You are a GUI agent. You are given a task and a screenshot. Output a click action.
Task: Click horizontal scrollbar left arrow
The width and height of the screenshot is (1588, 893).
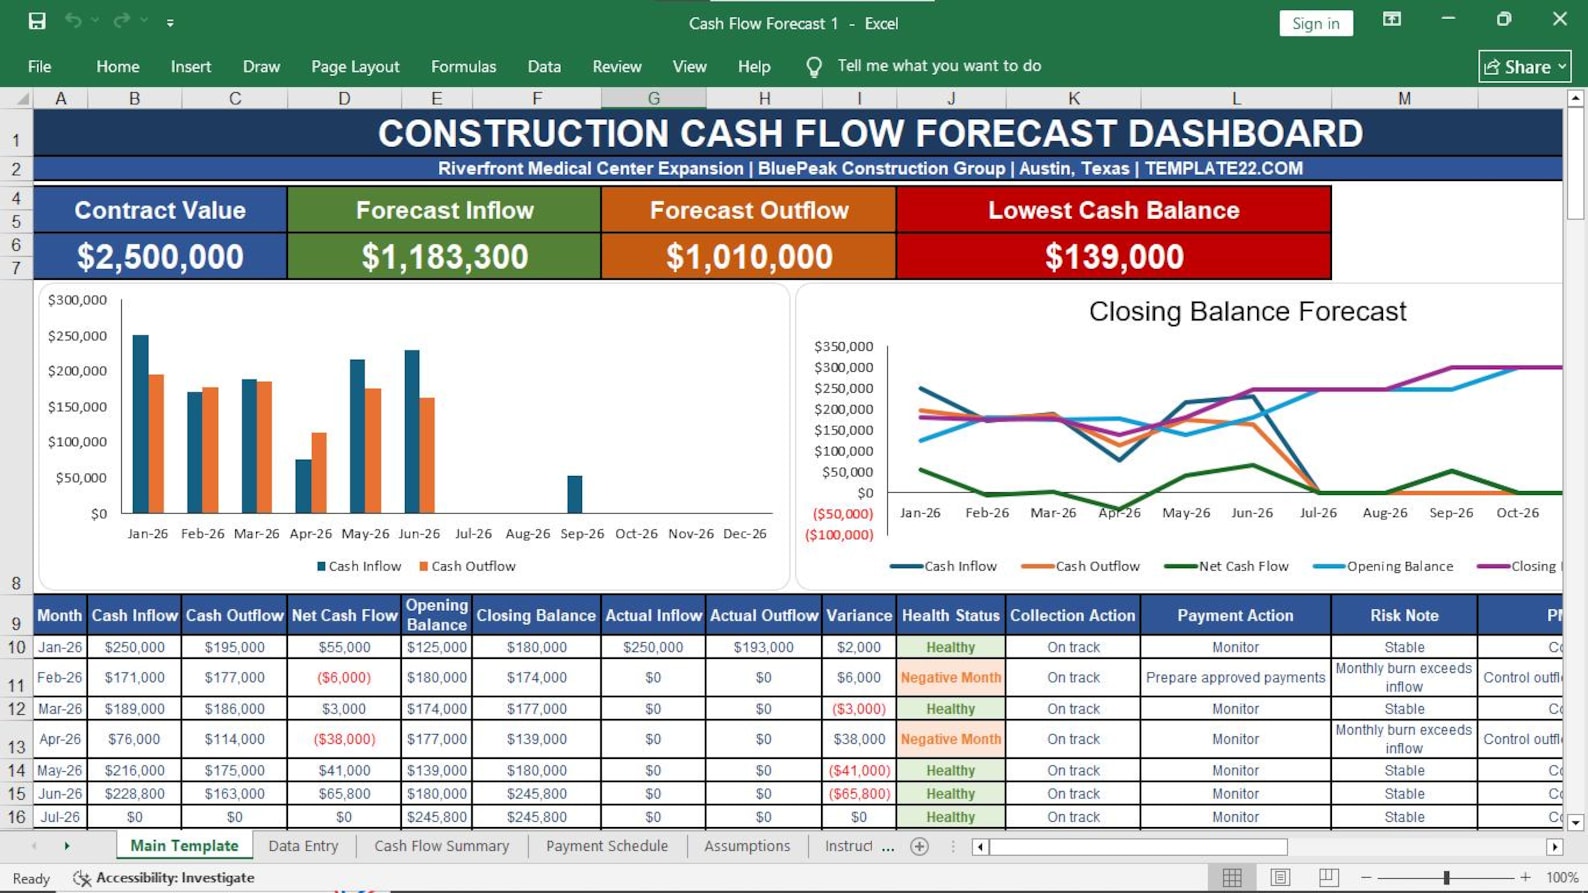coord(980,847)
